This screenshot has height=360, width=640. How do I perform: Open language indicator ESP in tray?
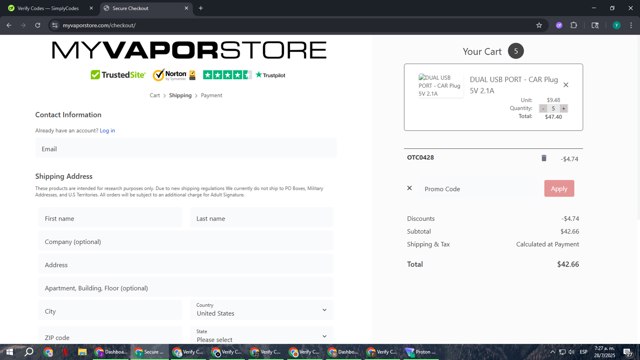[x=584, y=352]
